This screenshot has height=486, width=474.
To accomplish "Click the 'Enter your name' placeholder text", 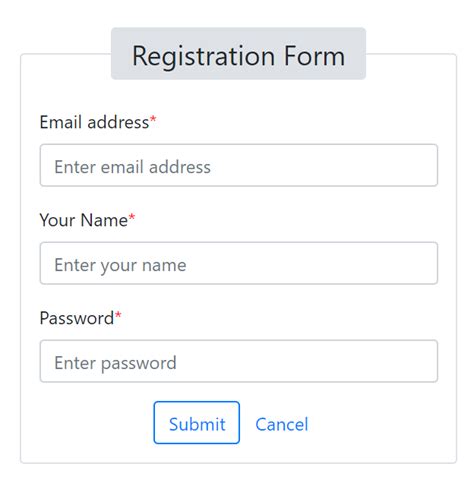I will coord(120,265).
